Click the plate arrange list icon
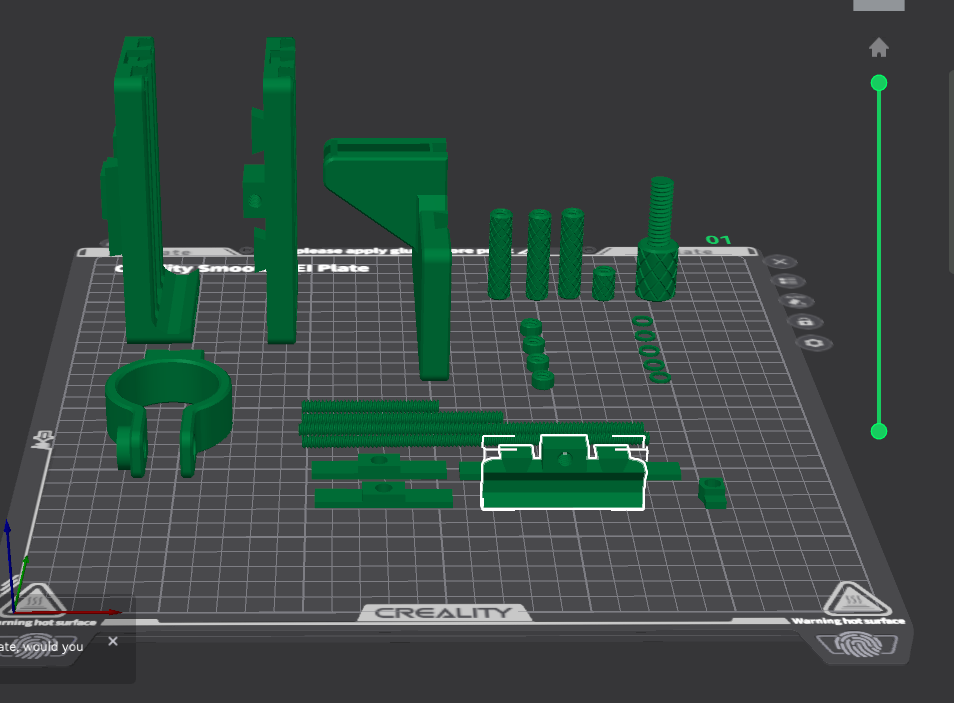The image size is (954, 703). coord(789,281)
